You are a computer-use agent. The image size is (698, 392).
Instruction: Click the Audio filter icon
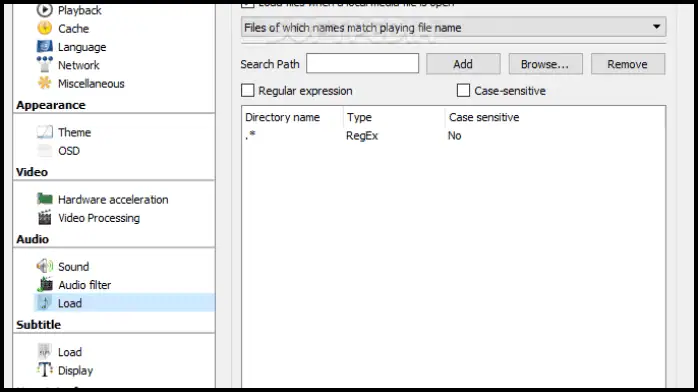(x=45, y=284)
